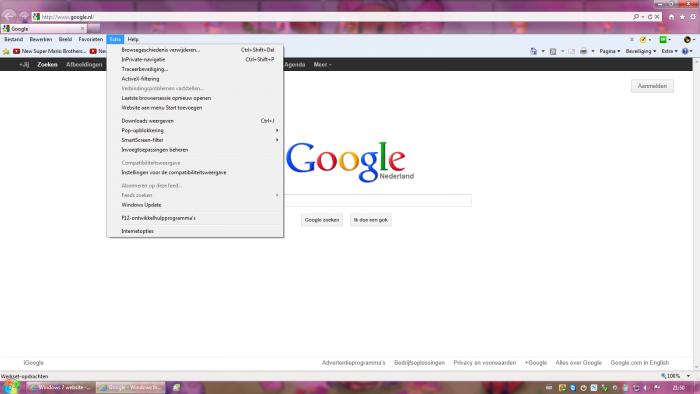Click the Google search input field

378,200
